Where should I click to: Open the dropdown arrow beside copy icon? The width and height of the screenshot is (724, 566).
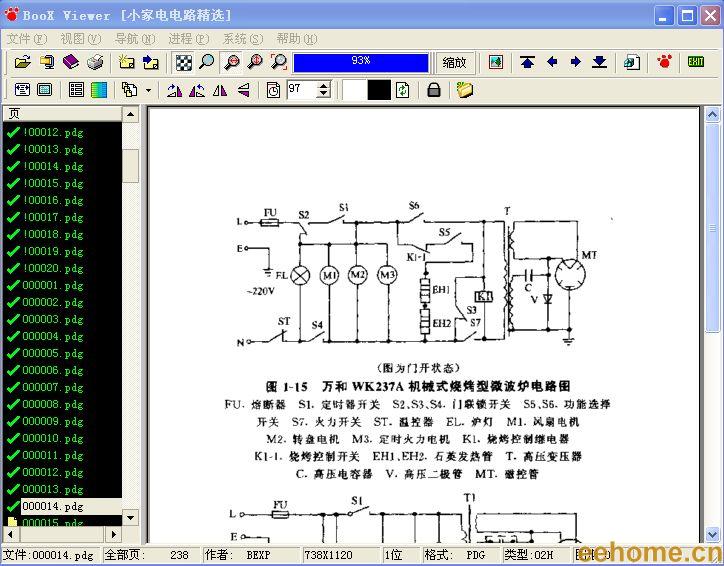coord(148,90)
